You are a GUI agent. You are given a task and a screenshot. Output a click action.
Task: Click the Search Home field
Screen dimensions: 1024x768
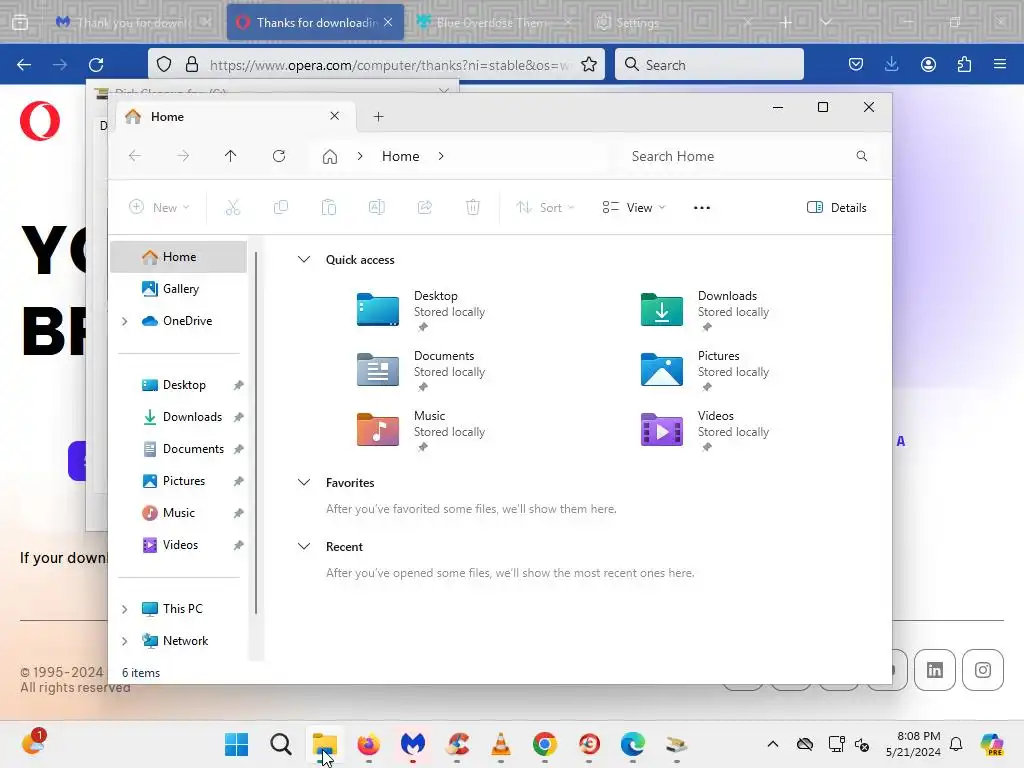tap(748, 156)
